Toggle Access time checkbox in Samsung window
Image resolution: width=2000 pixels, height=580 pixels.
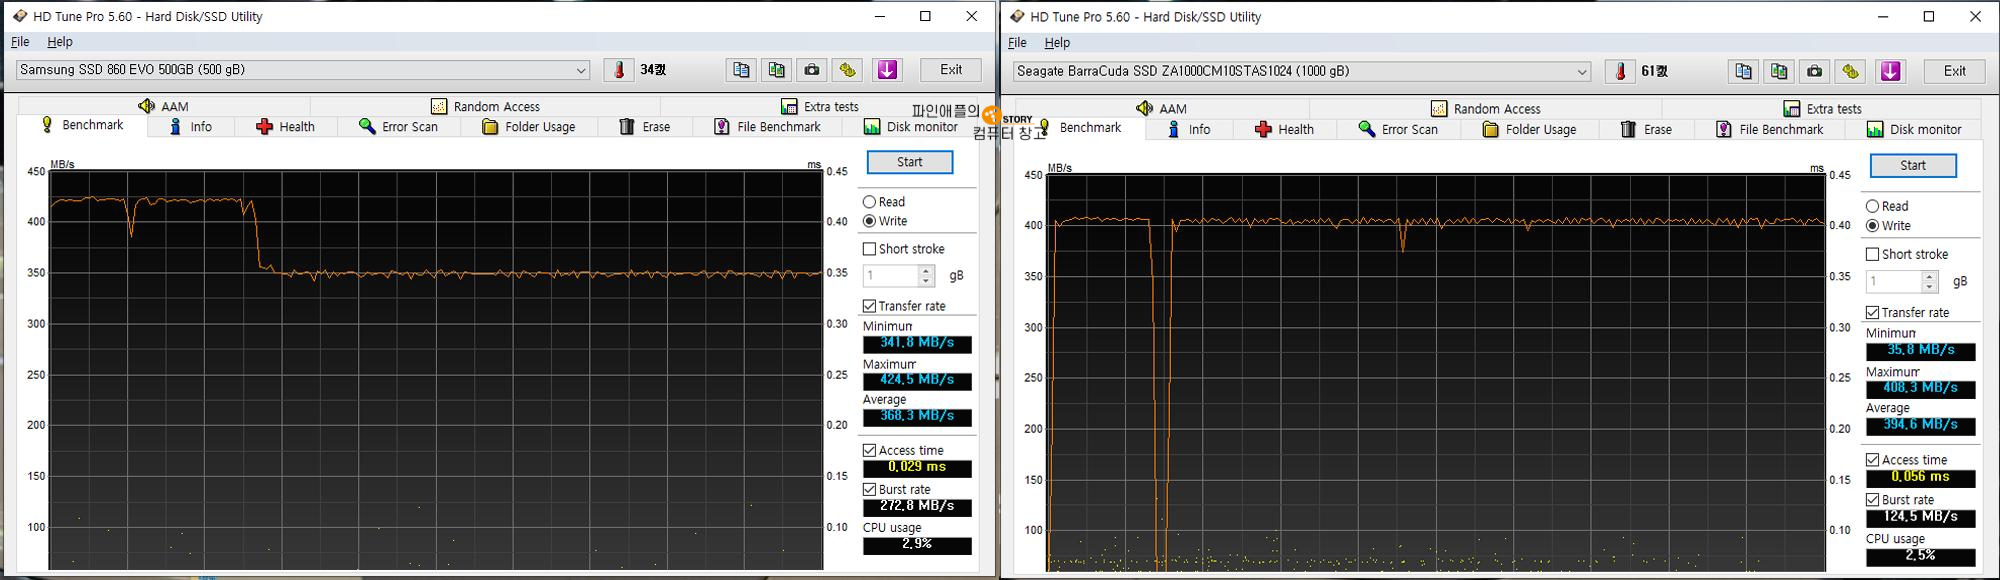pos(869,450)
